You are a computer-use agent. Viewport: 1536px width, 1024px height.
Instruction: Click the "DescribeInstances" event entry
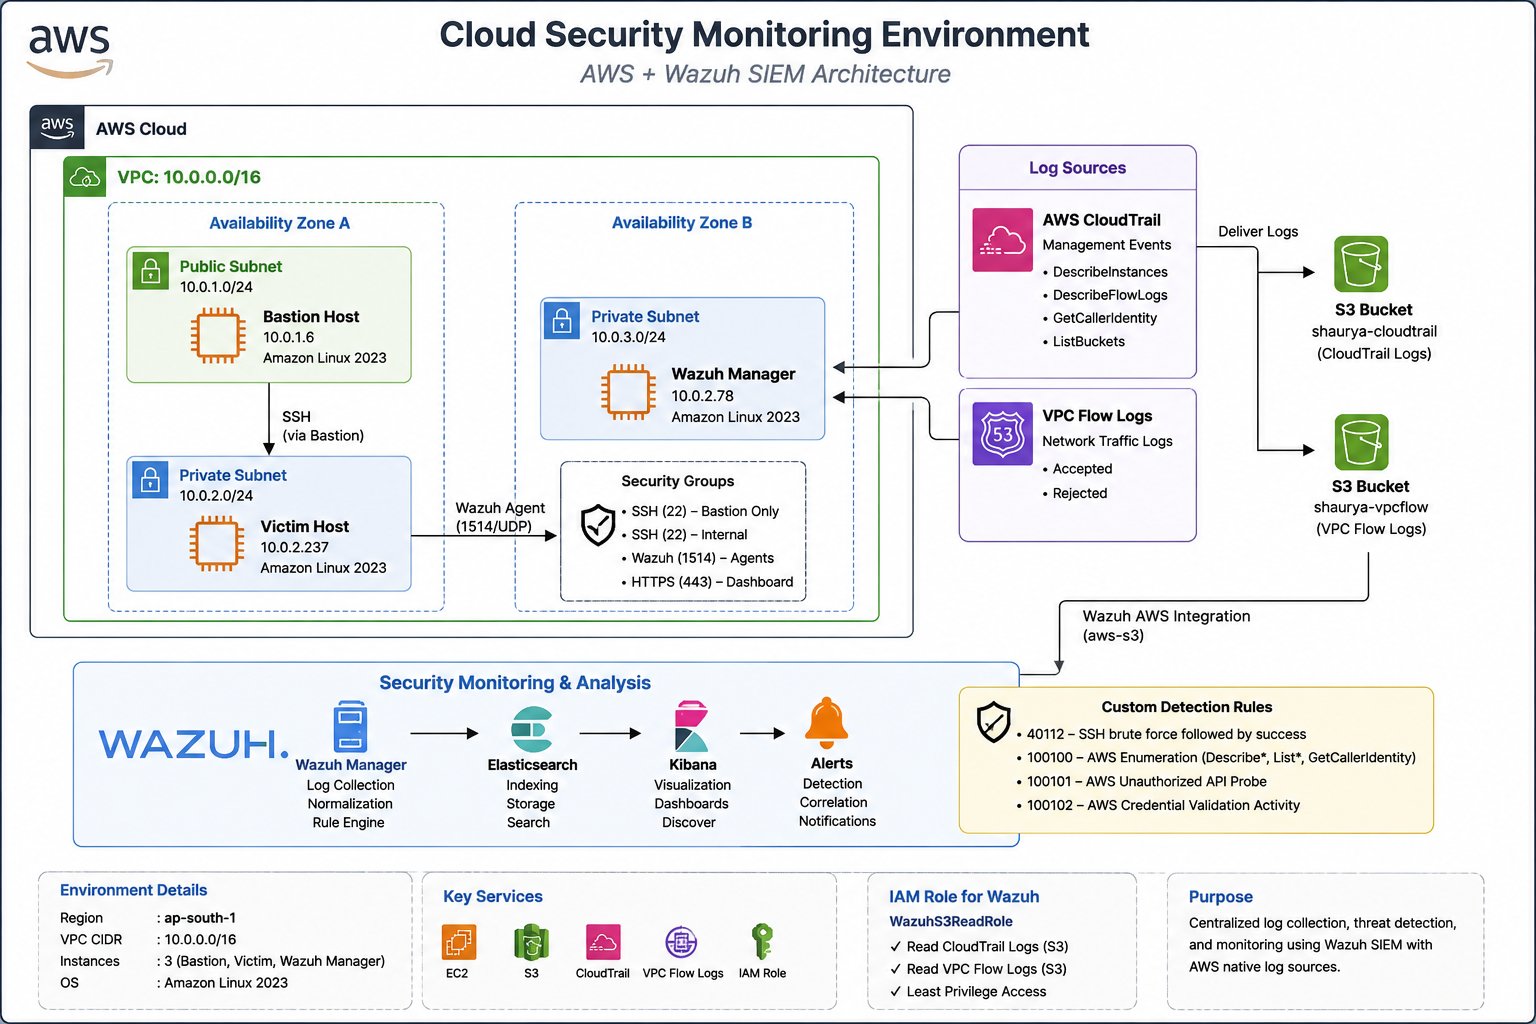(1110, 272)
